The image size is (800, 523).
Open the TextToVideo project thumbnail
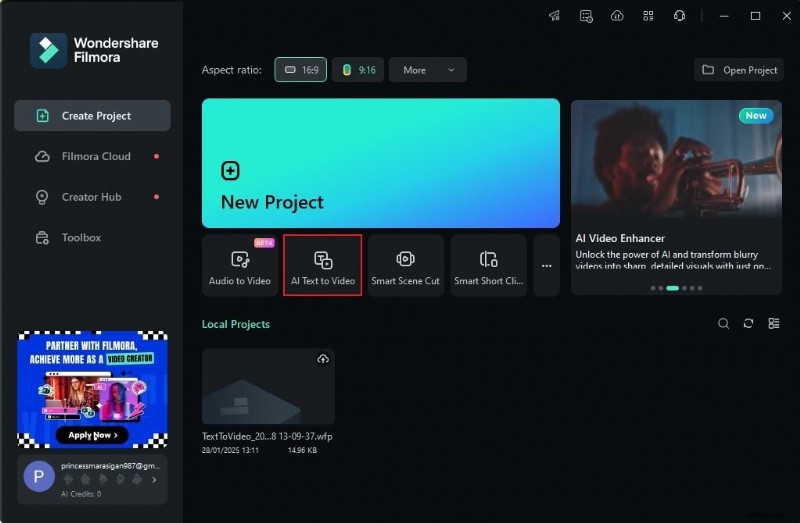click(x=268, y=387)
